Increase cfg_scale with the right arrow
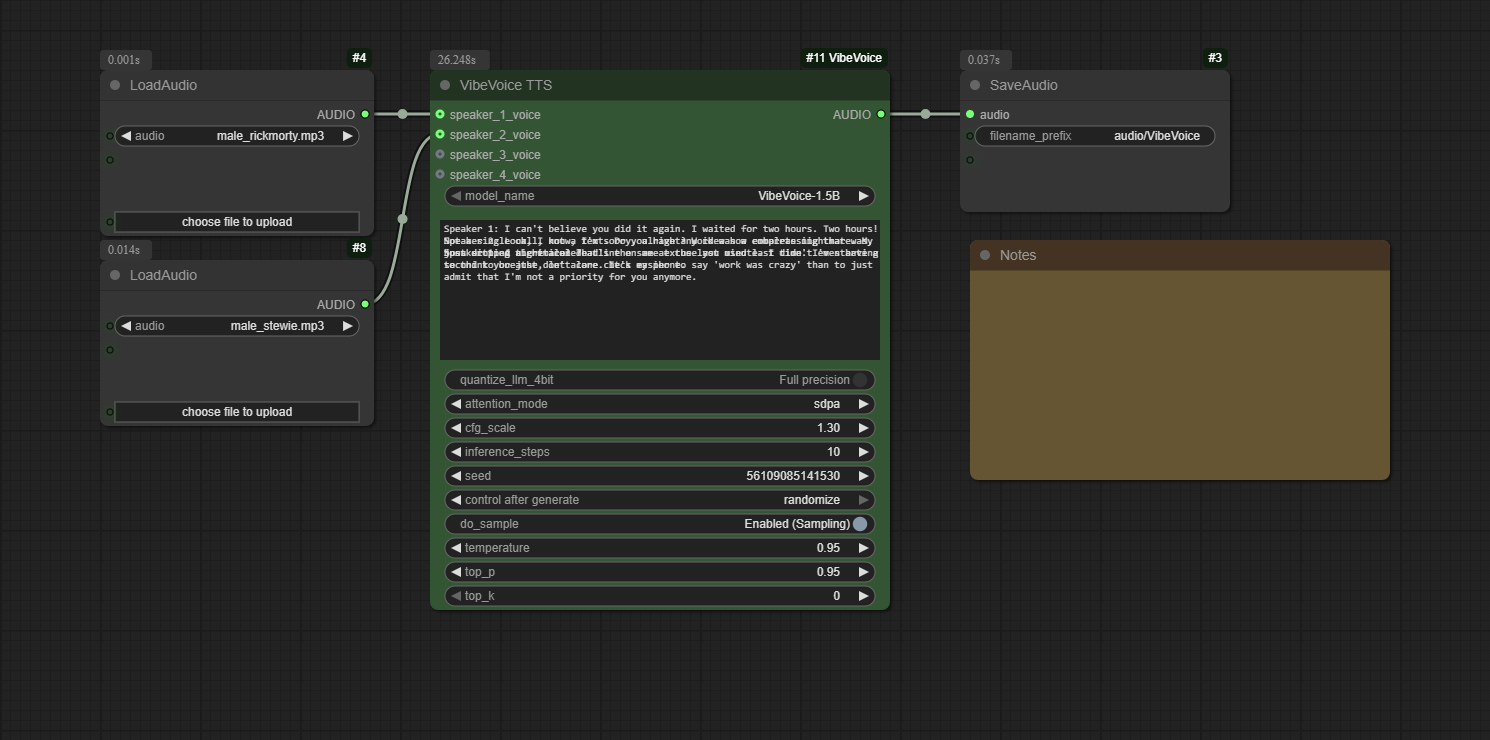1490x740 pixels. [x=863, y=428]
